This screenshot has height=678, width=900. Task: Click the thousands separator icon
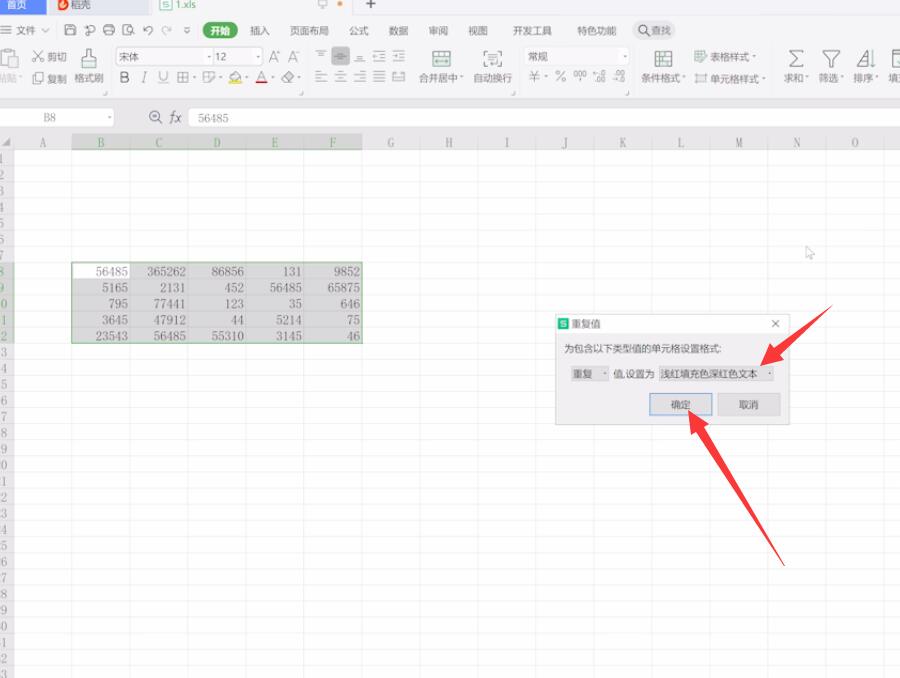(x=580, y=76)
